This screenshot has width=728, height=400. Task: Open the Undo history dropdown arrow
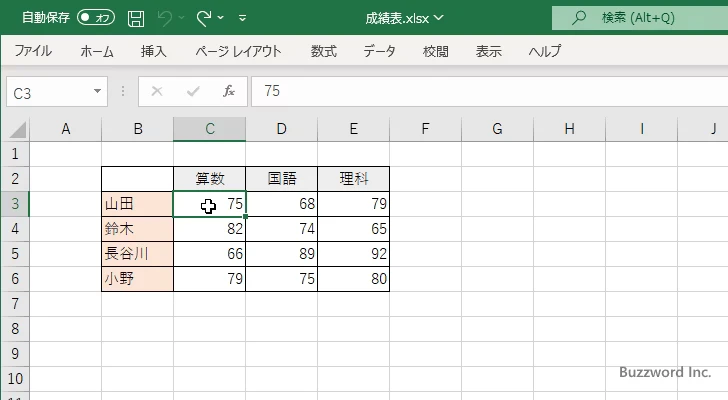(182, 18)
